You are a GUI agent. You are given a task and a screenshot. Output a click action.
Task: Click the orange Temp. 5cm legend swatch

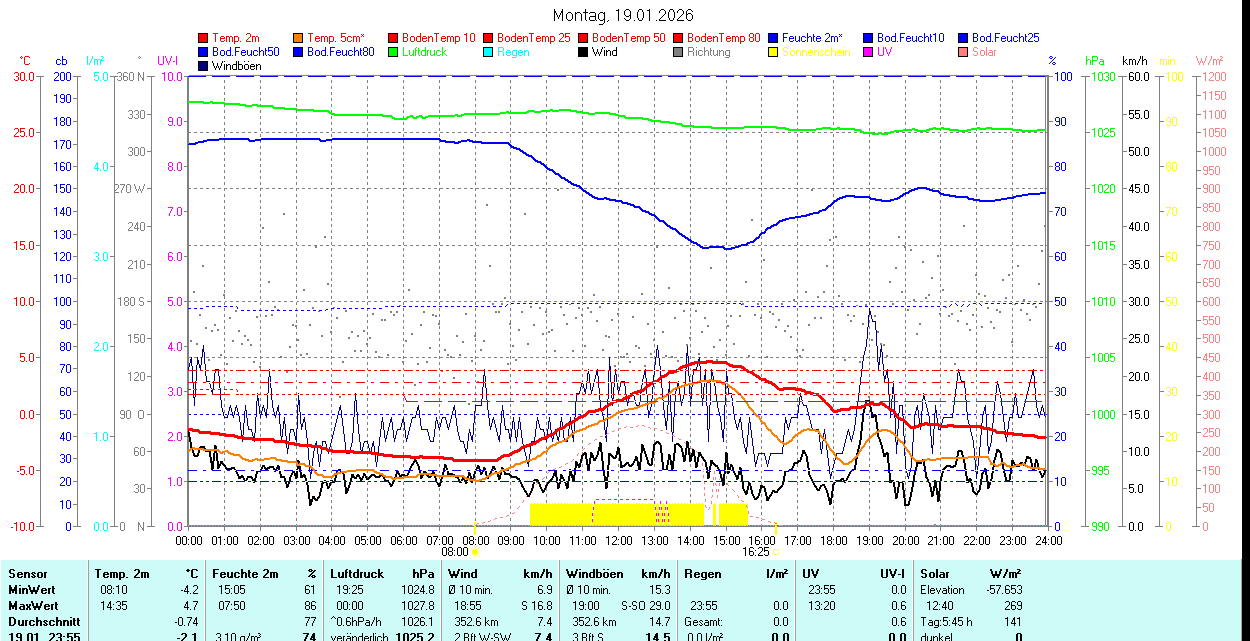(x=299, y=37)
